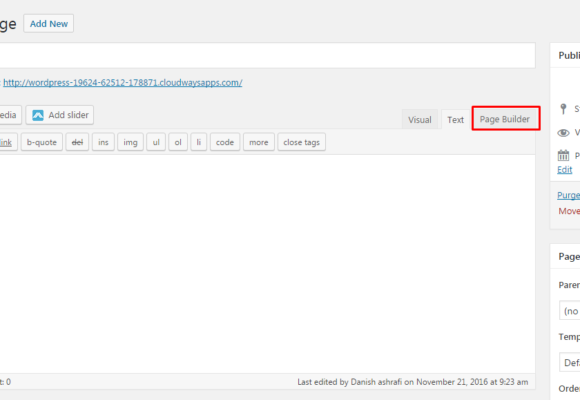The height and width of the screenshot is (400, 580).
Task: Click the ins quicktag button
Action: (103, 142)
